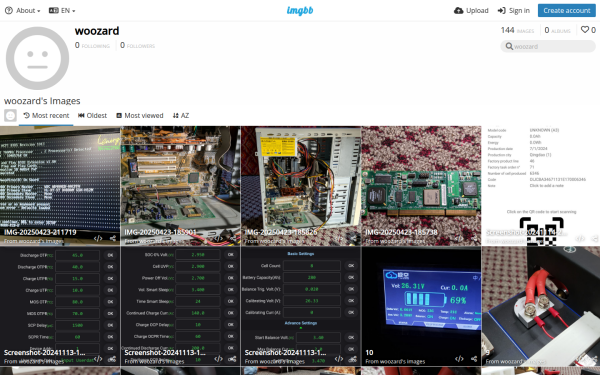The height and width of the screenshot is (375, 600).
Task: Select the Most viewed sort tab
Action: point(140,116)
